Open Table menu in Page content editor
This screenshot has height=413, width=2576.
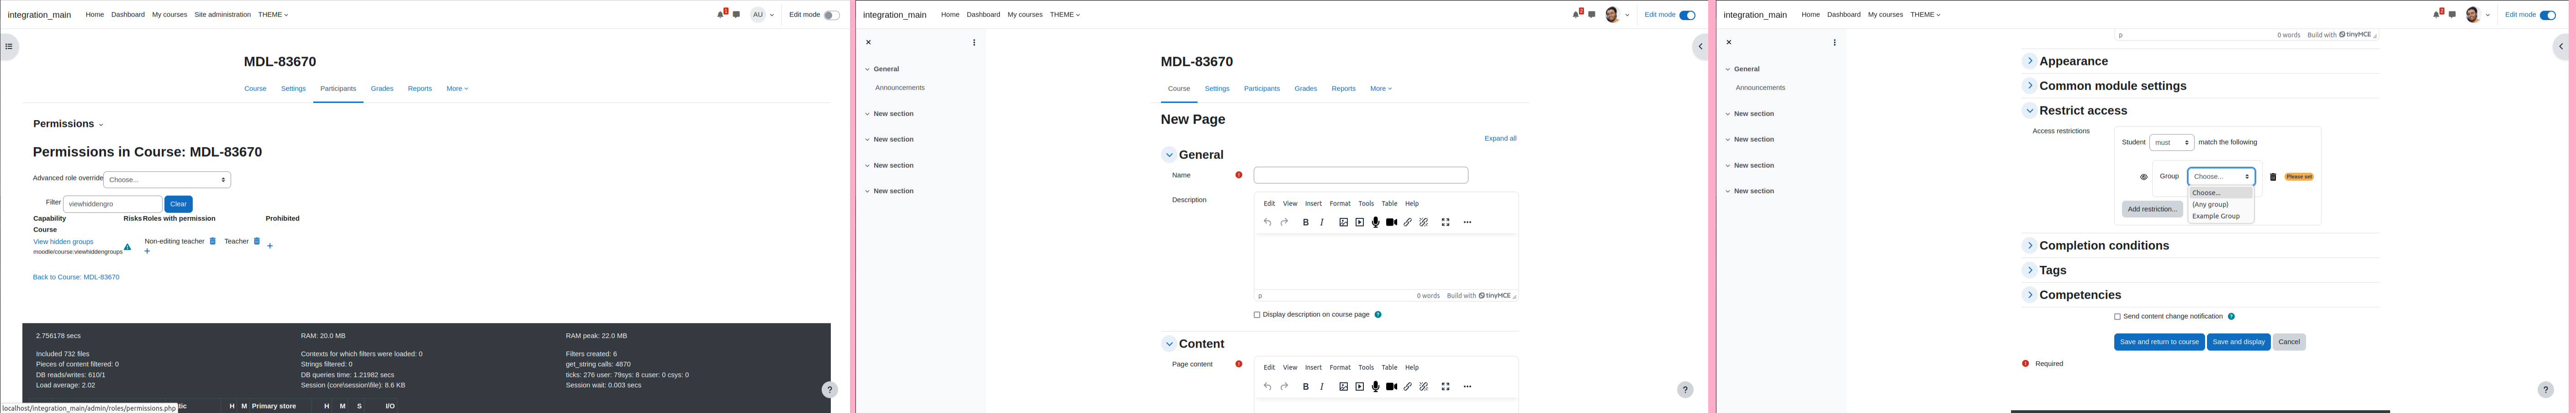(1389, 368)
